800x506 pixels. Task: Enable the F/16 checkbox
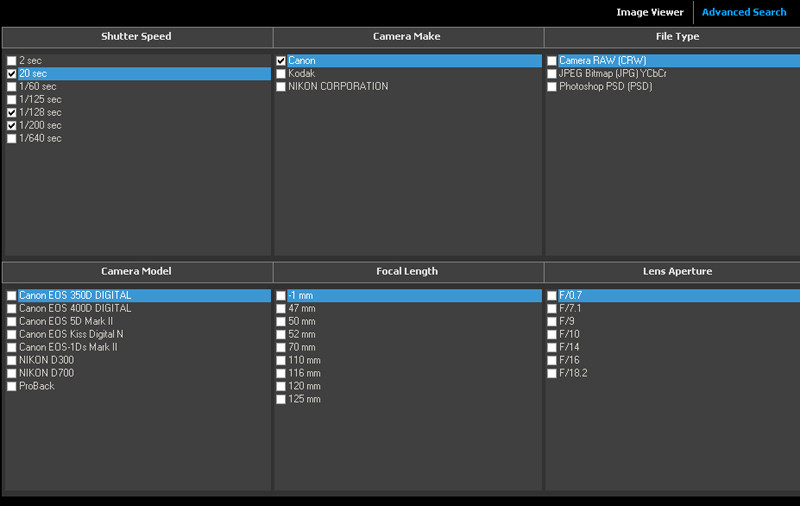pyautogui.click(x=552, y=360)
